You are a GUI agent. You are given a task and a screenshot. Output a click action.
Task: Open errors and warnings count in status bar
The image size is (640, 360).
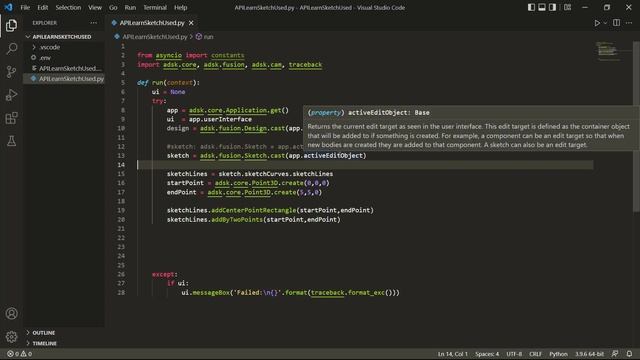pyautogui.click(x=19, y=354)
